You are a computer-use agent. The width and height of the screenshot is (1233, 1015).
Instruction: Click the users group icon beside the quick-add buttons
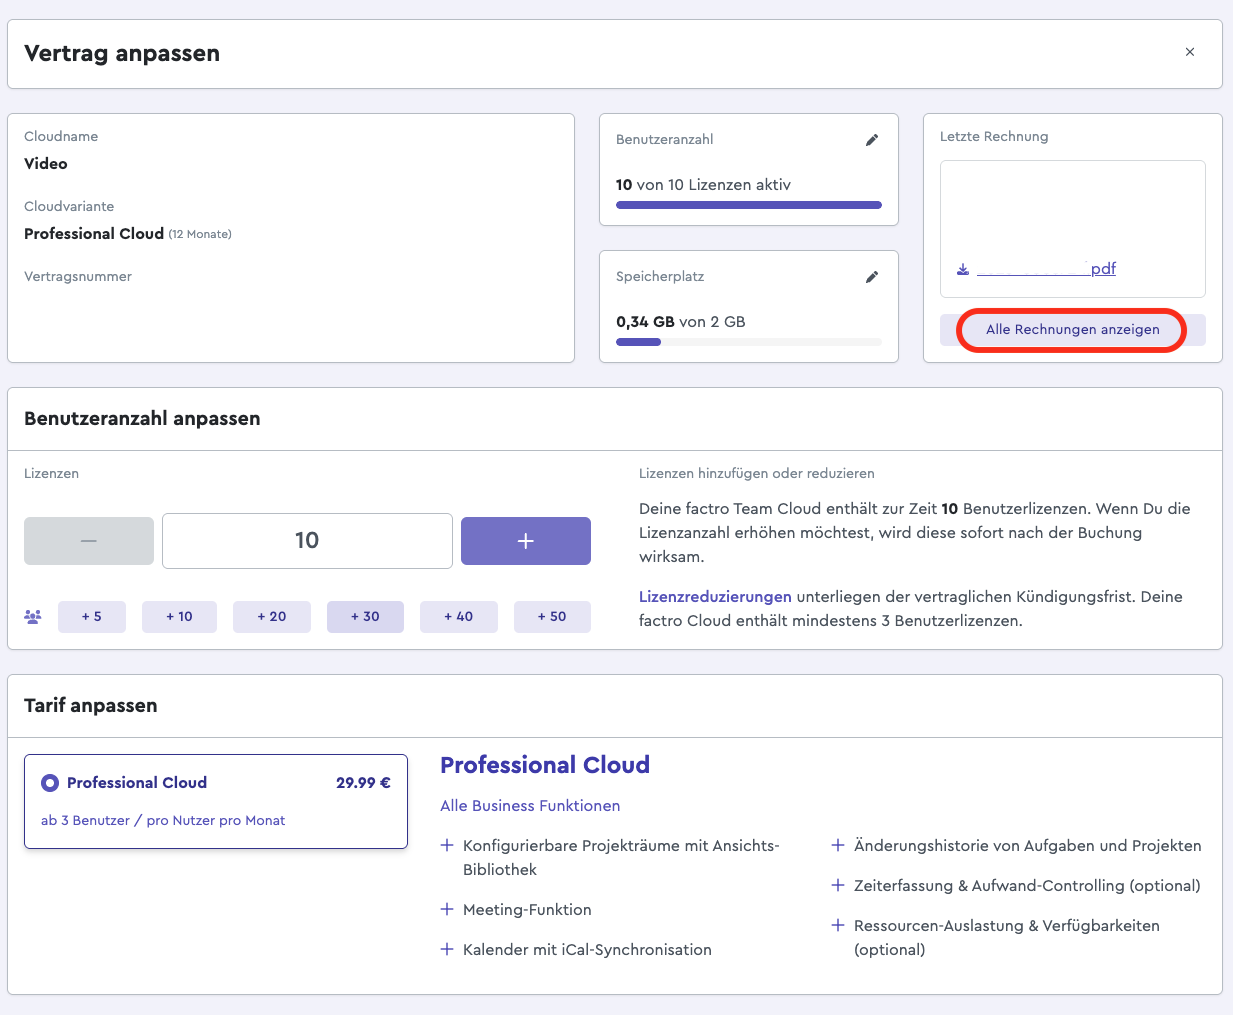coord(33,617)
